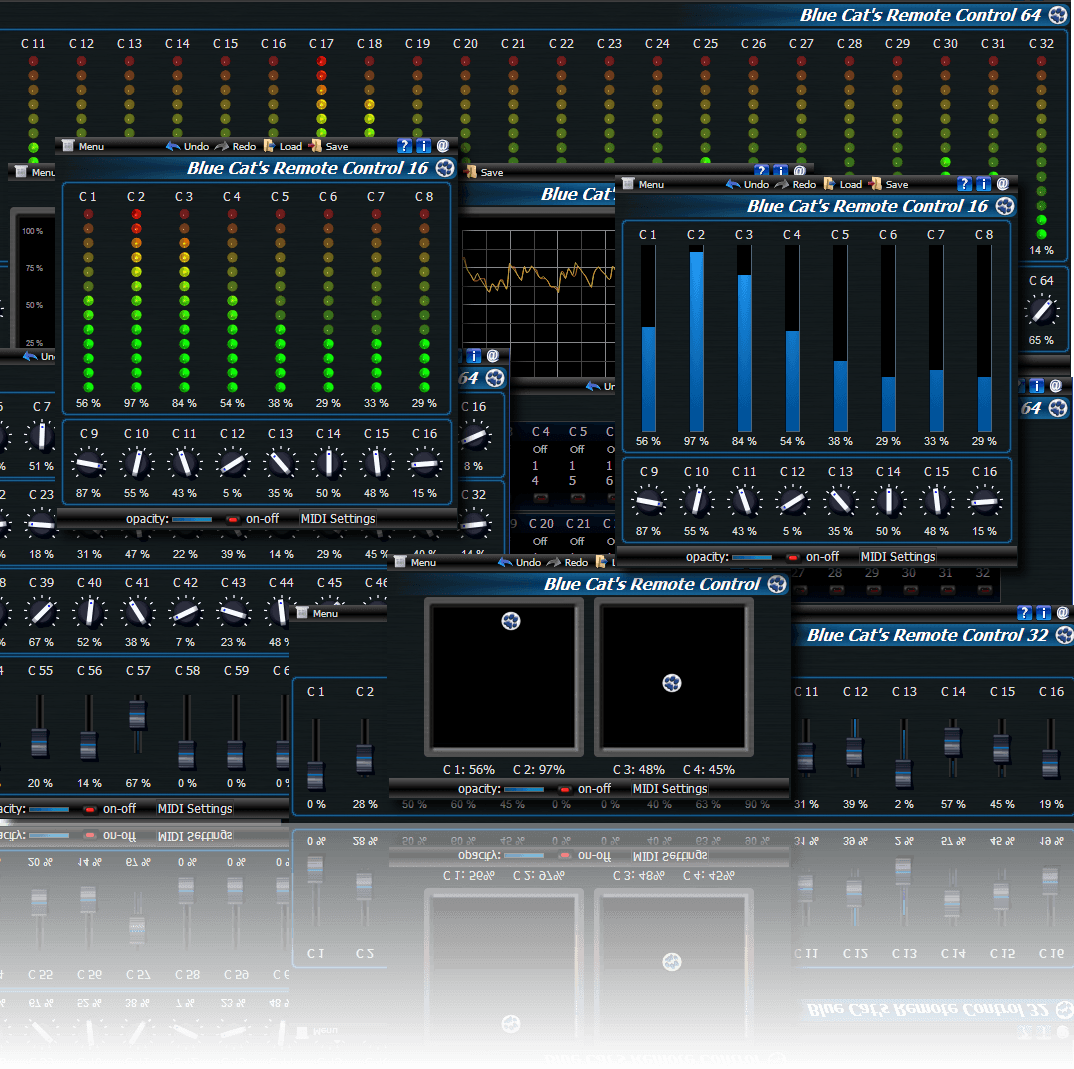Open the Menu dropdown in the left window

(x=30, y=170)
